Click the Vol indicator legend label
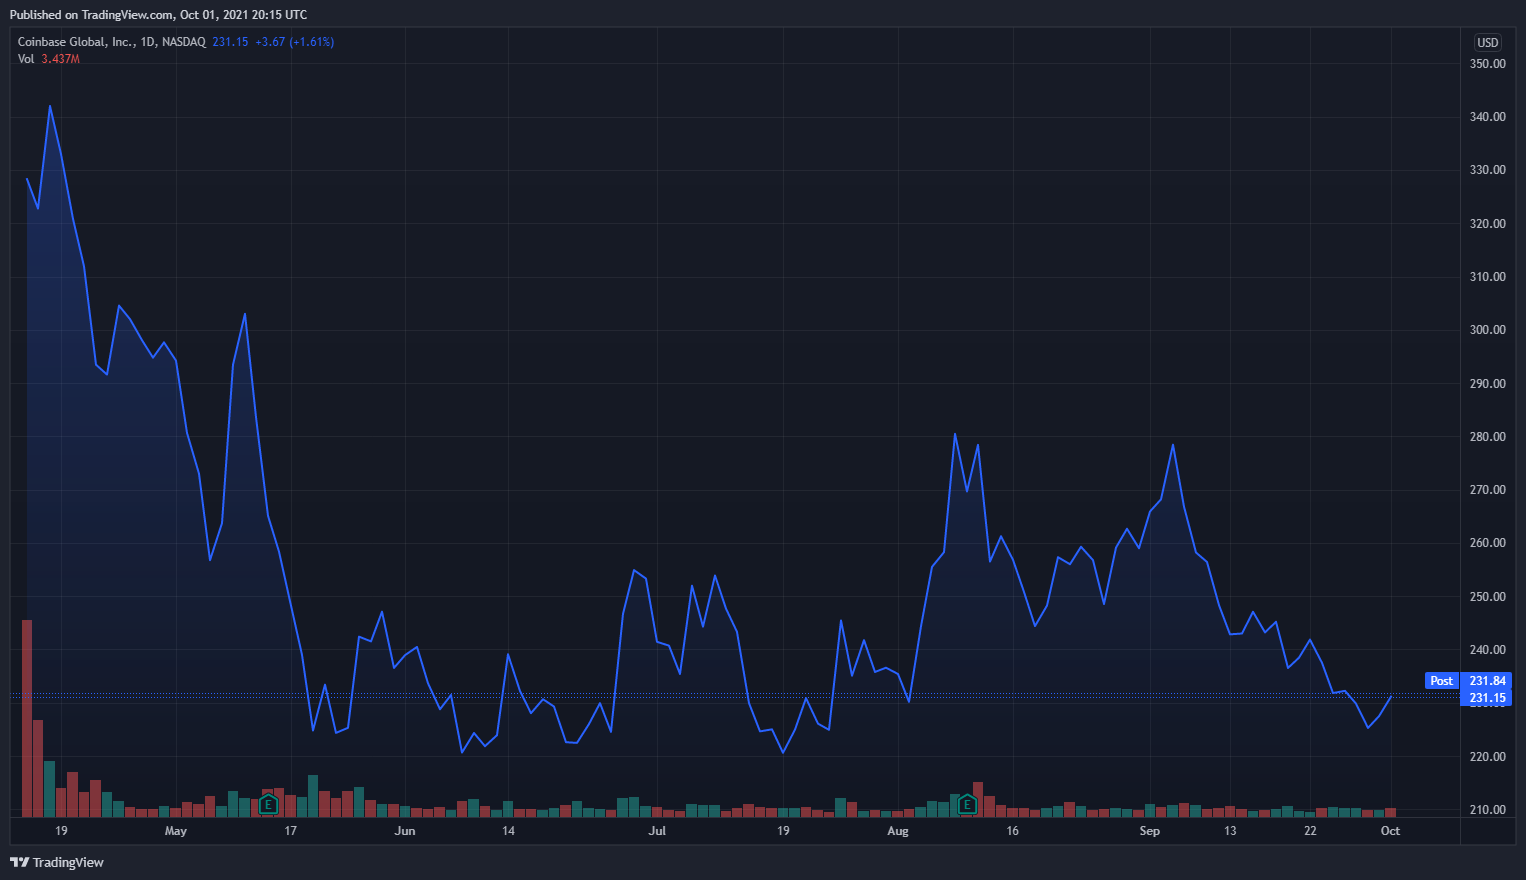This screenshot has height=880, width=1526. click(x=26, y=59)
